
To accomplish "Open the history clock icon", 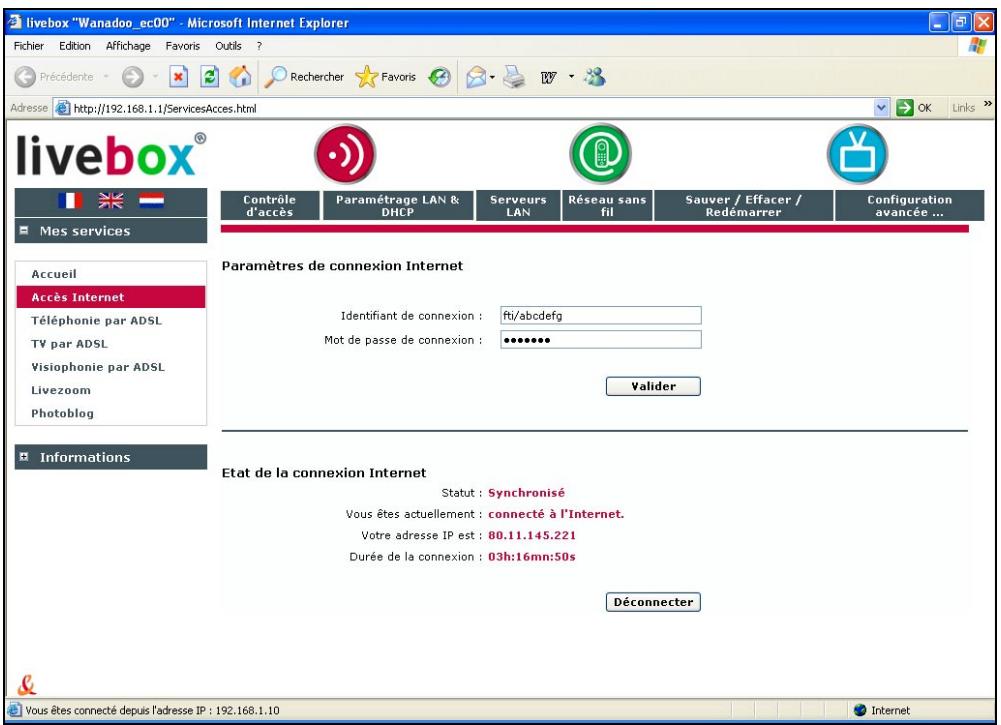I will 439,77.
